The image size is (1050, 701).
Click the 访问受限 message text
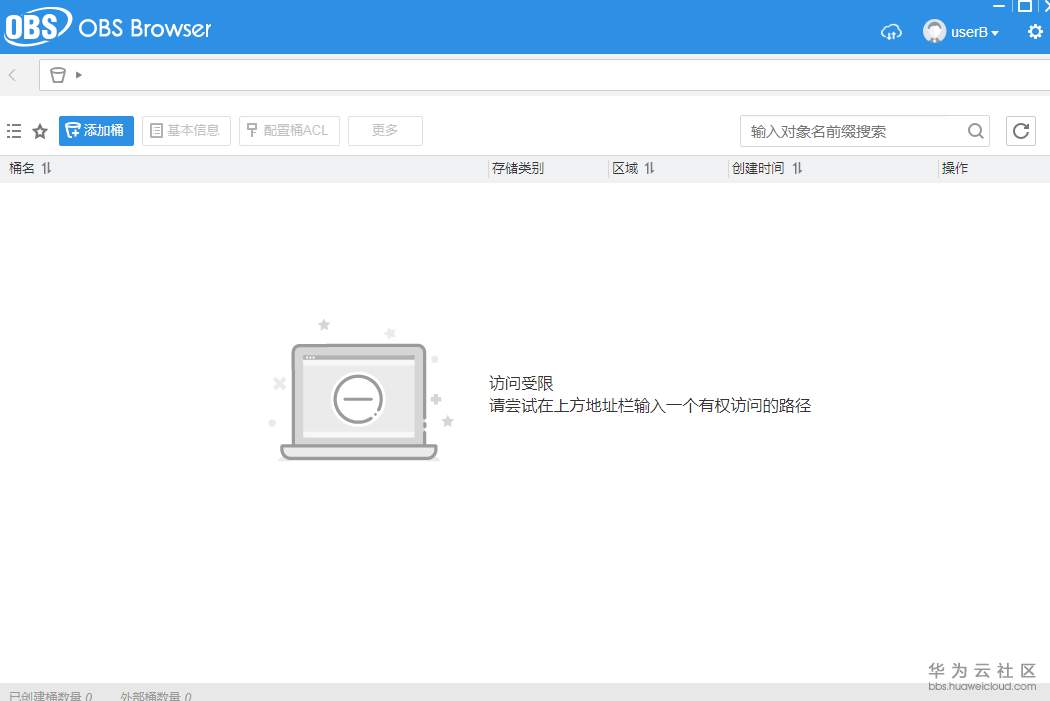tap(521, 383)
